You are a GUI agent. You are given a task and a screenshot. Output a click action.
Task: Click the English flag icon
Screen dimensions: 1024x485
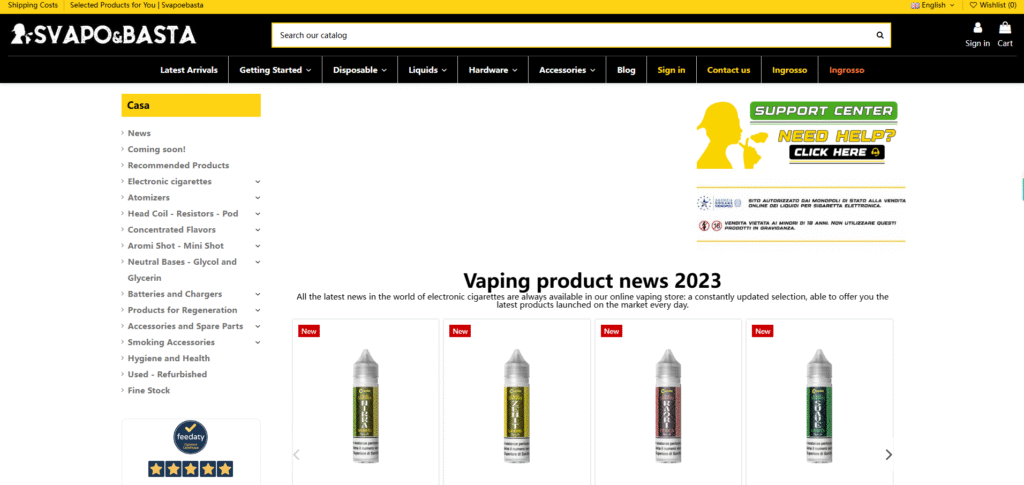pyautogui.click(x=916, y=5)
